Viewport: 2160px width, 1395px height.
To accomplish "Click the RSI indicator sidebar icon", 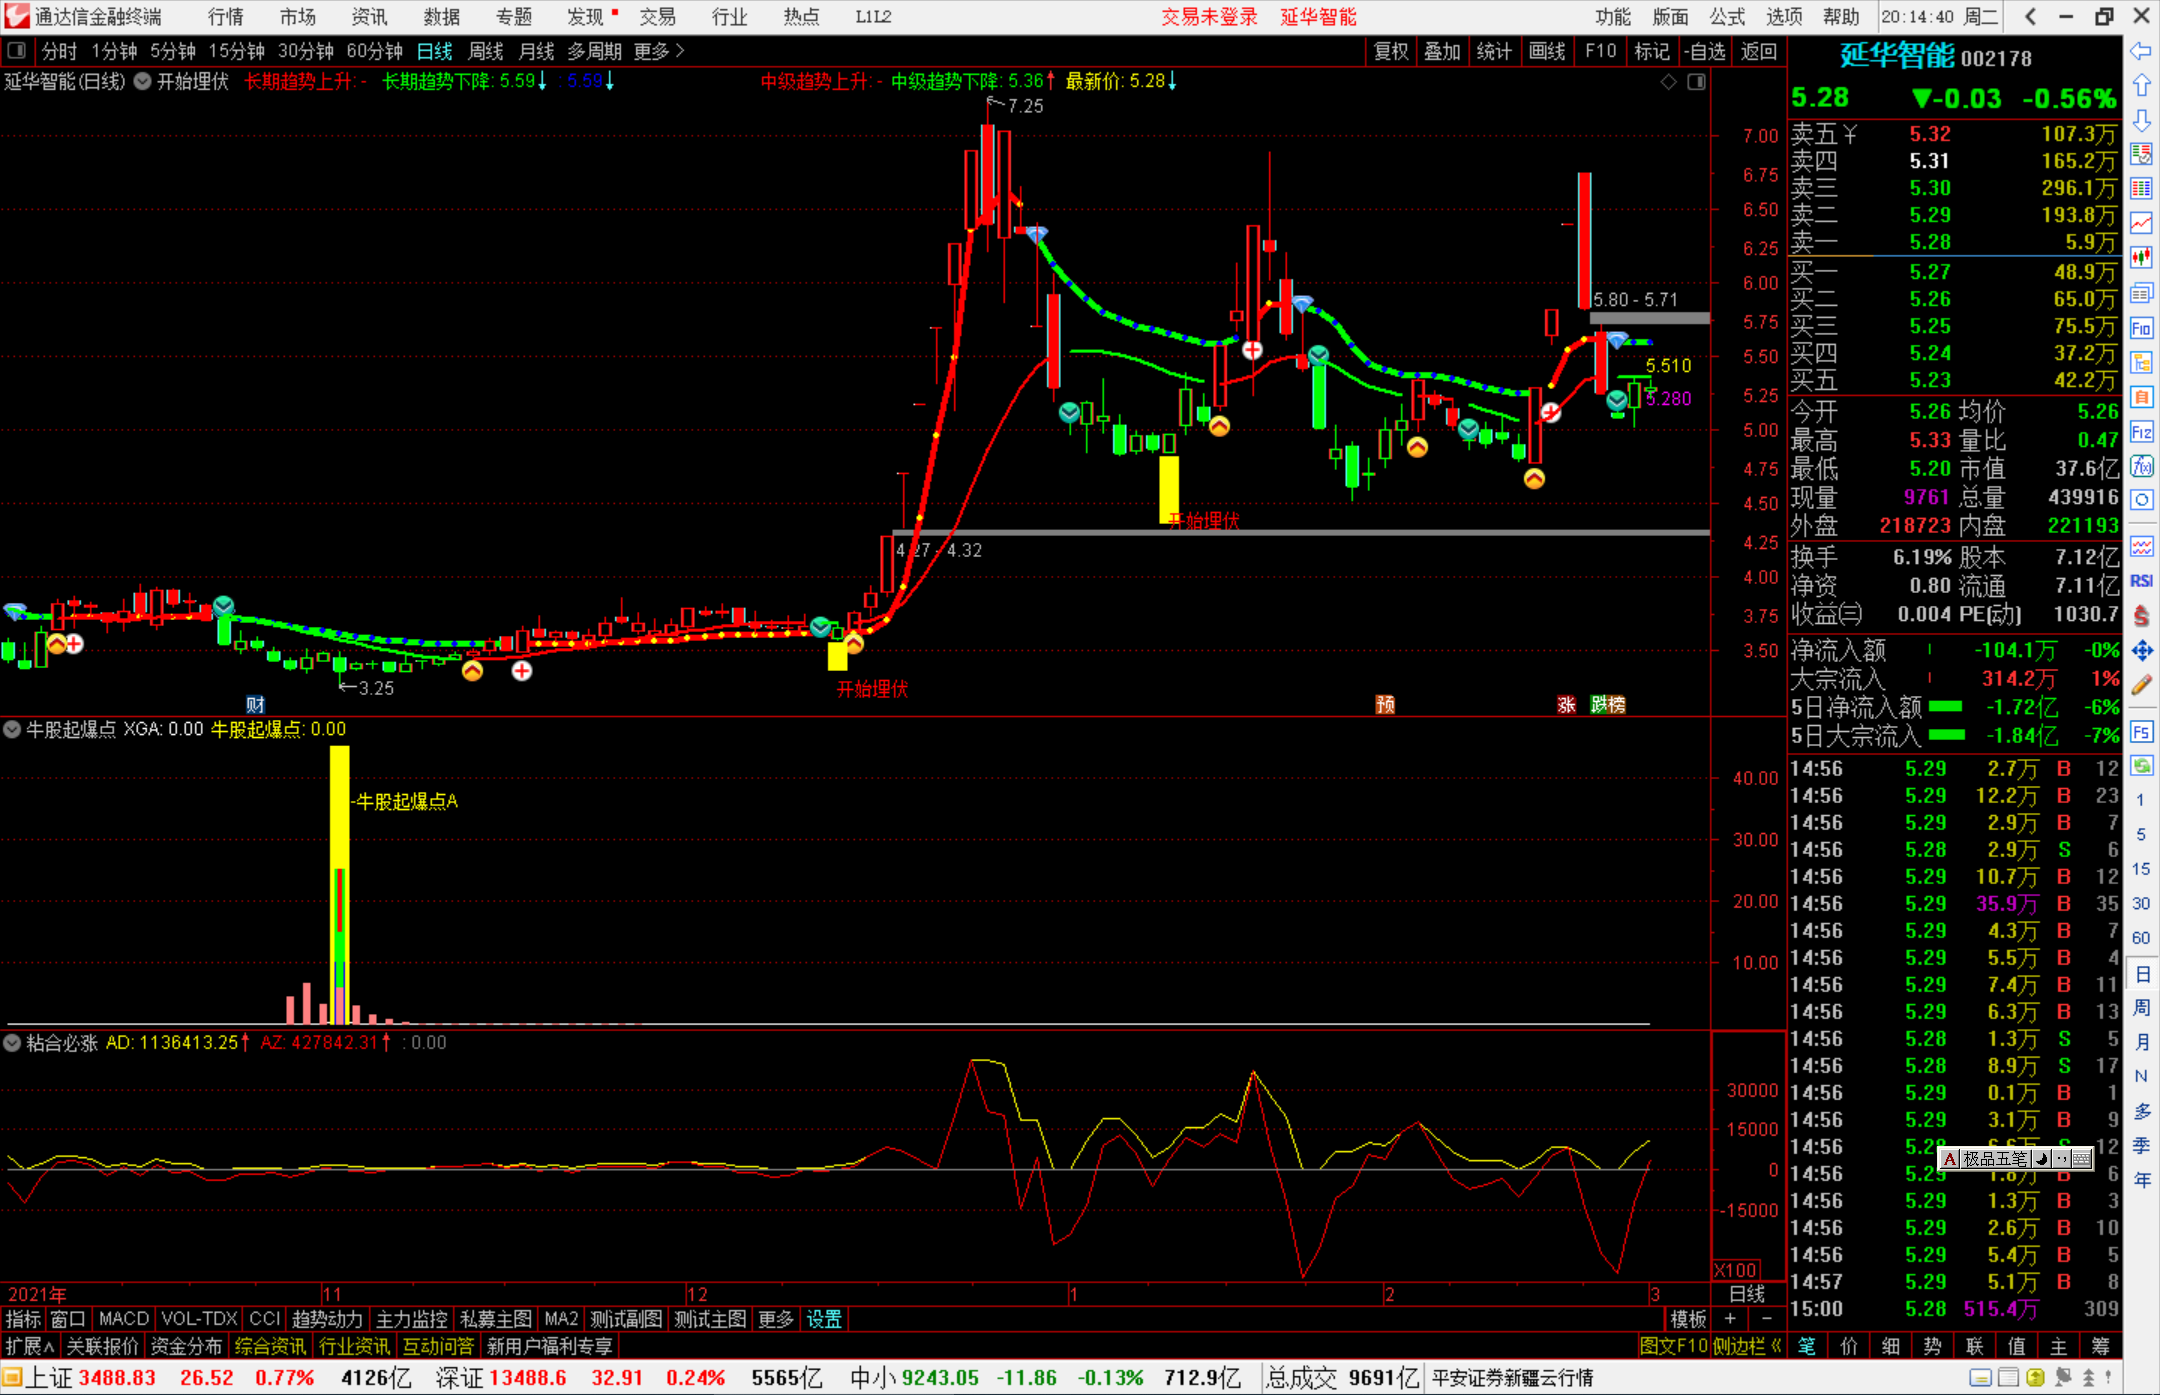I will 2141,581.
